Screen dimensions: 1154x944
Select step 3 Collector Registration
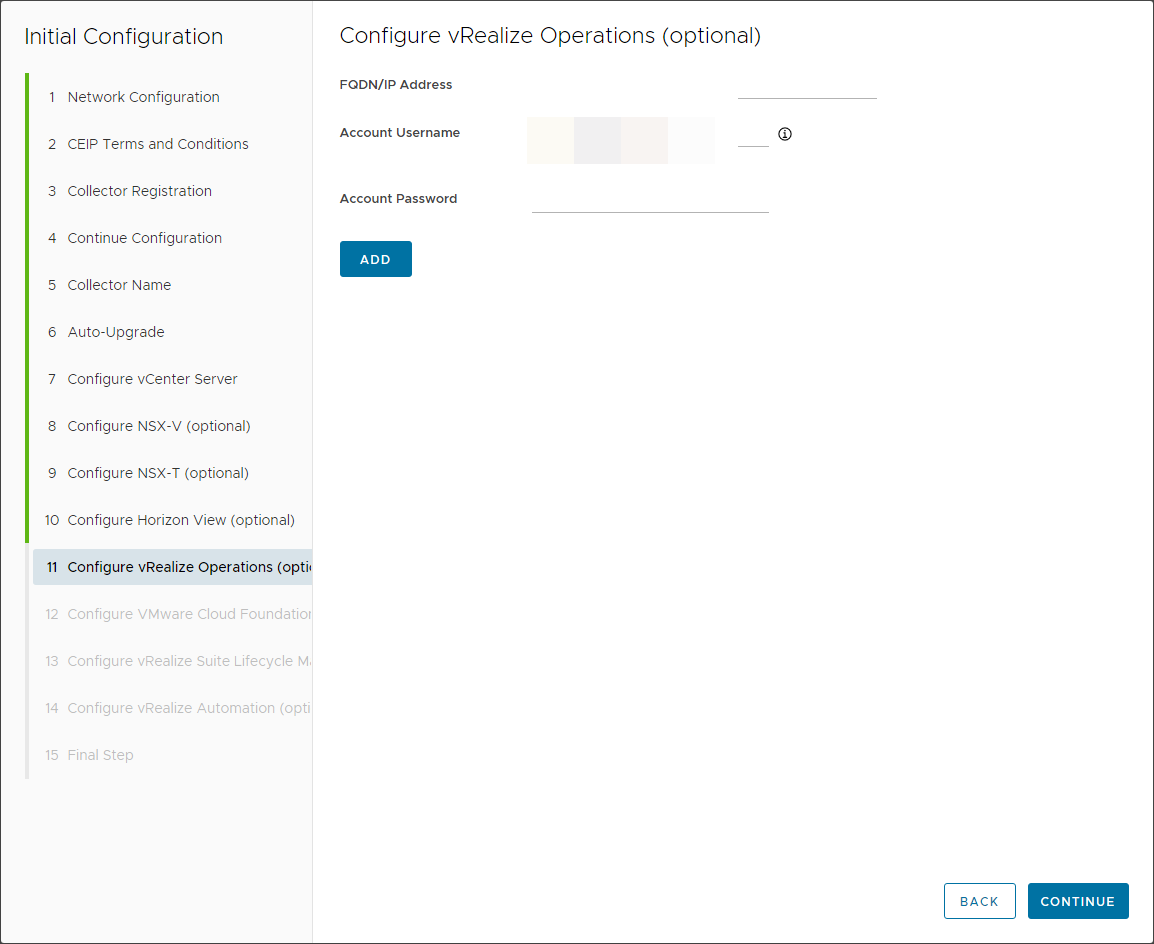point(172,191)
